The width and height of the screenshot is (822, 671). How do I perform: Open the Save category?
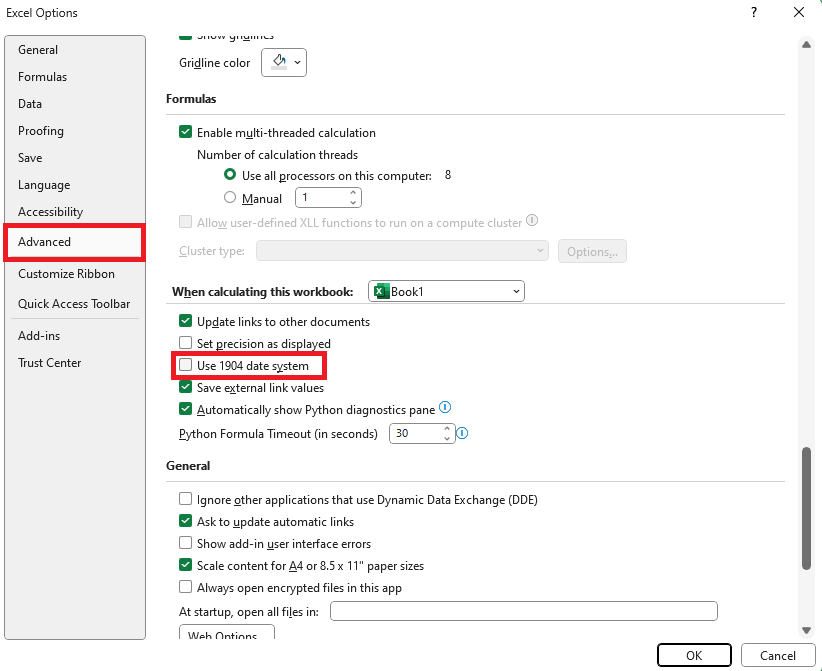(x=74, y=158)
